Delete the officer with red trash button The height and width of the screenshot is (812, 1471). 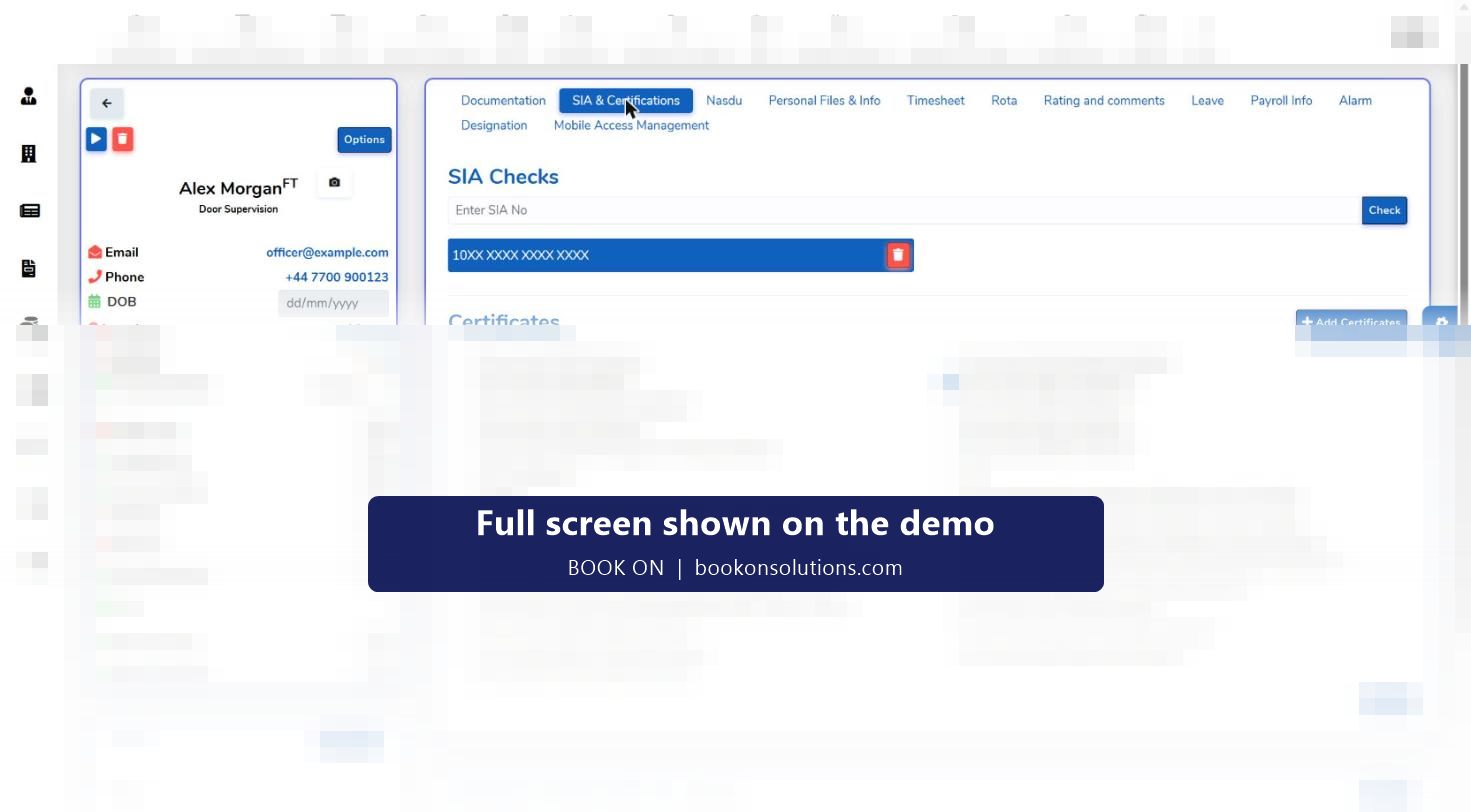coord(122,139)
